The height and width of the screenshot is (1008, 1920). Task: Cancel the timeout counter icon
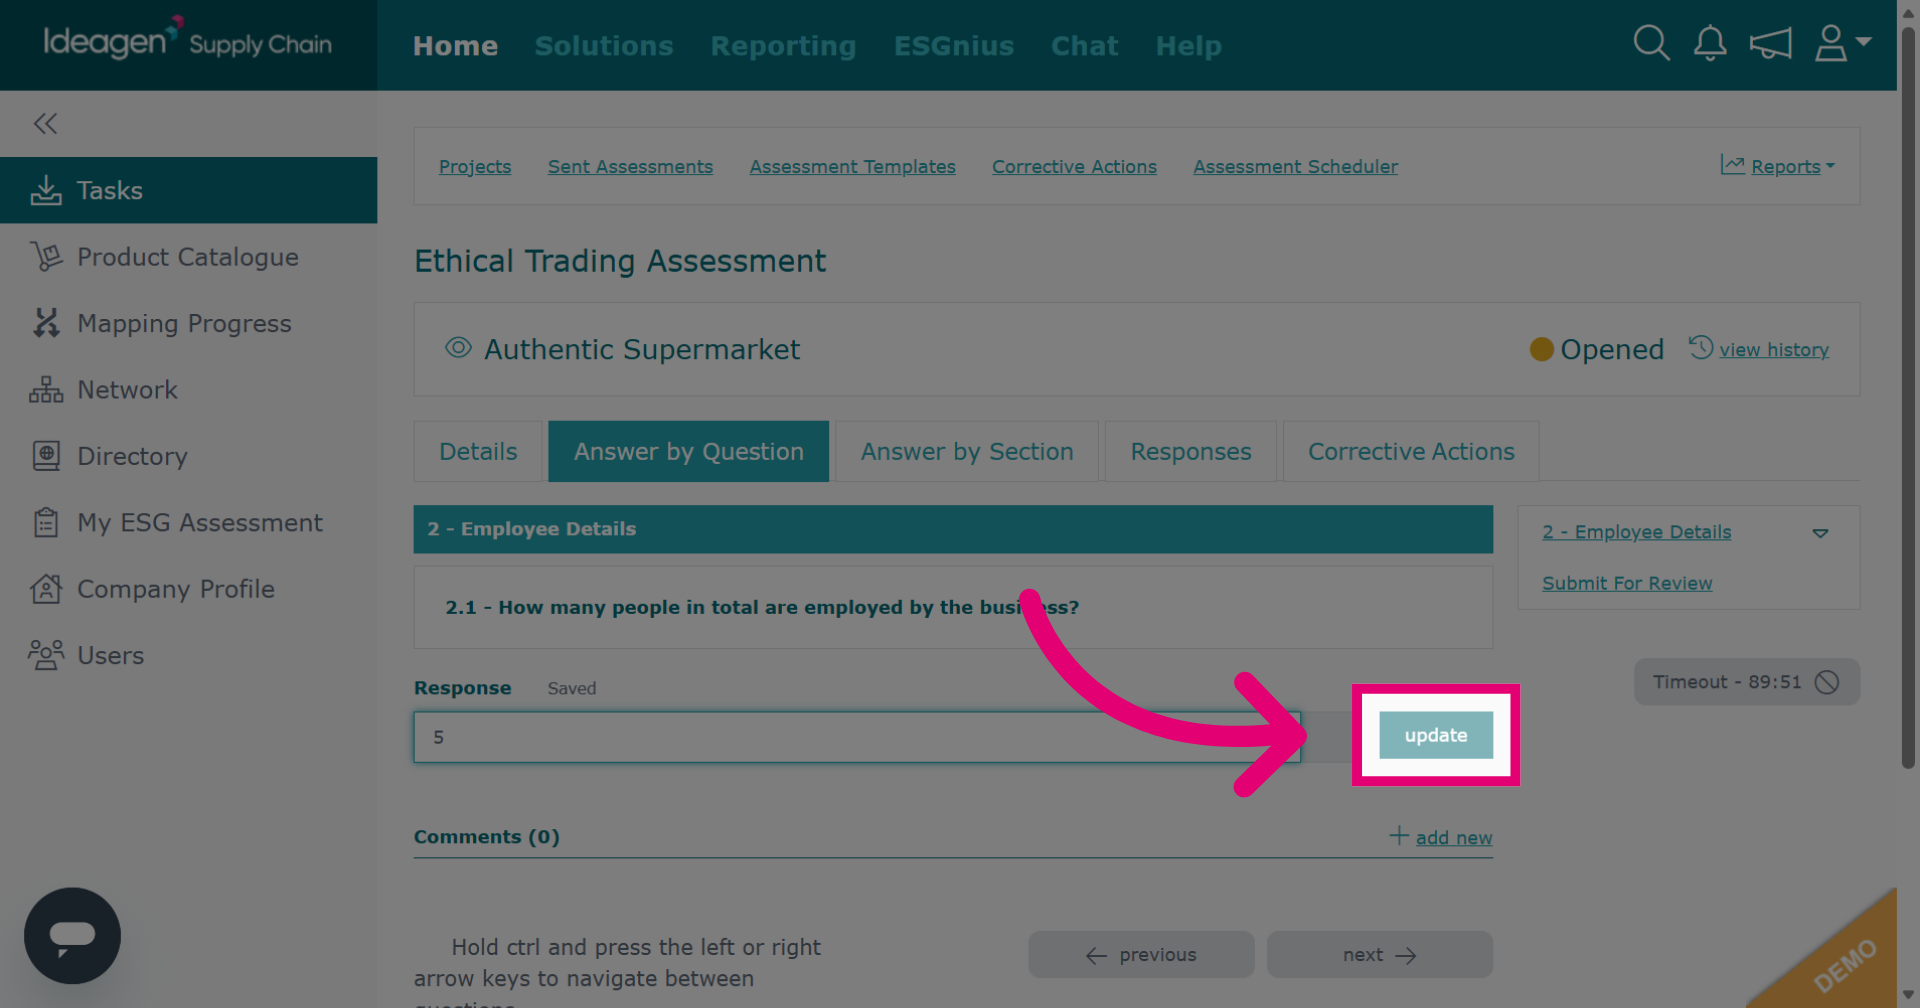coord(1826,682)
